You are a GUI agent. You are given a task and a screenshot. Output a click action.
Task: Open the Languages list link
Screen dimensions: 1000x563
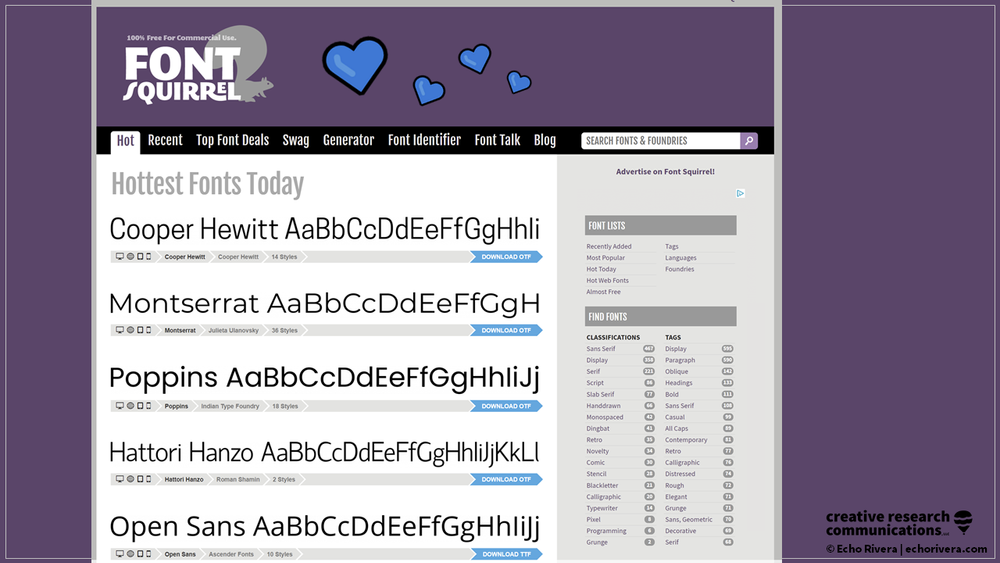(680, 258)
